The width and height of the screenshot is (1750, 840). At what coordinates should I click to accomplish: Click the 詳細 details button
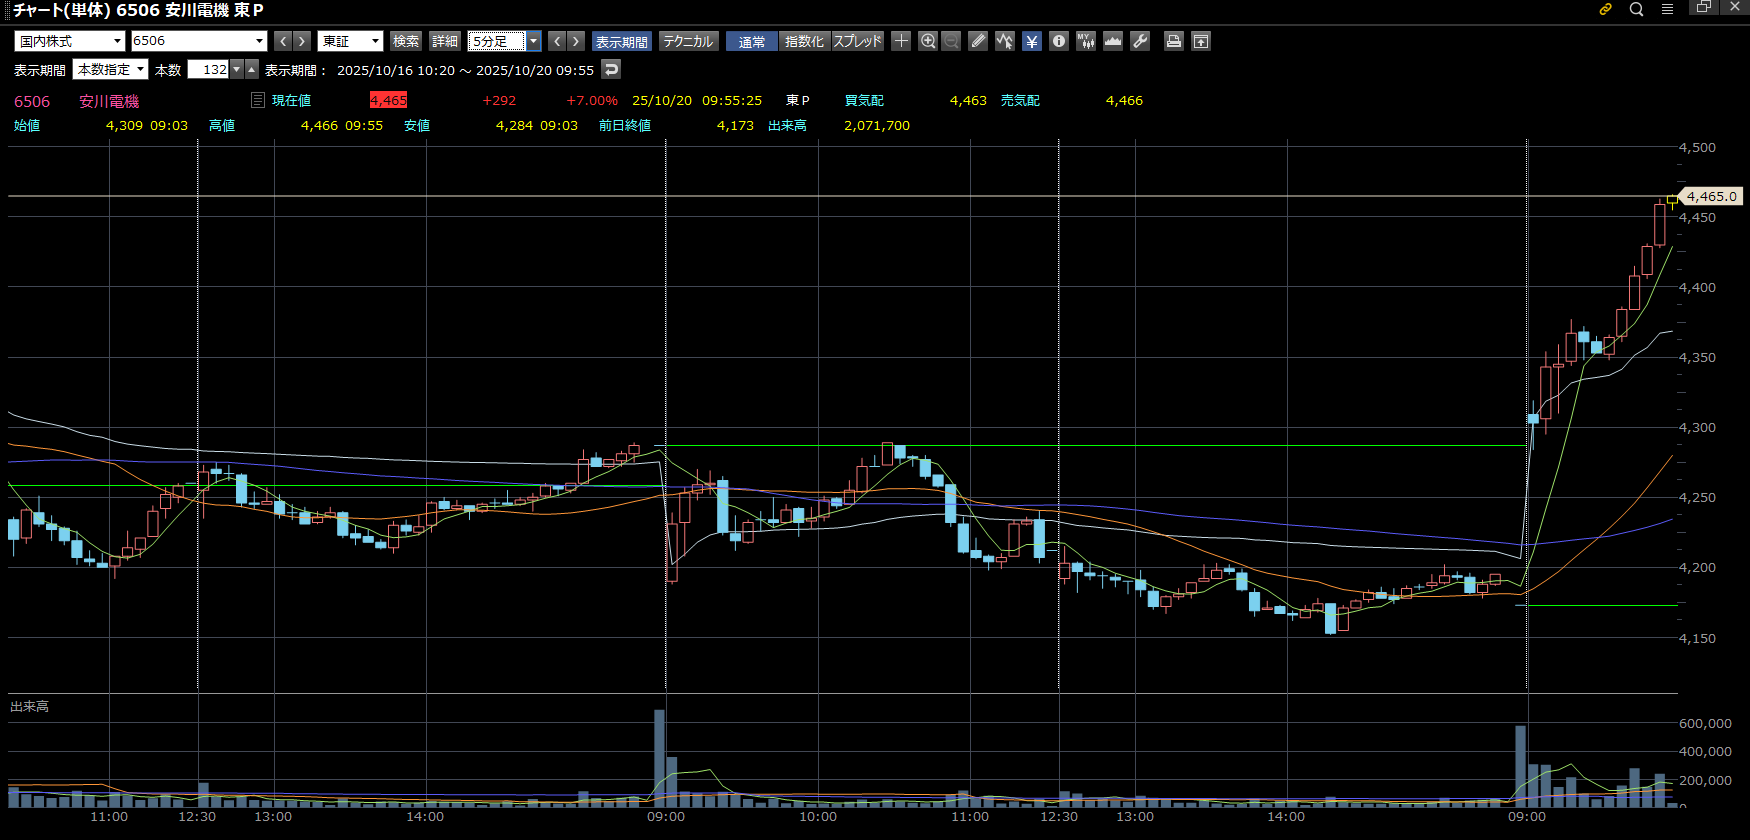(x=445, y=41)
